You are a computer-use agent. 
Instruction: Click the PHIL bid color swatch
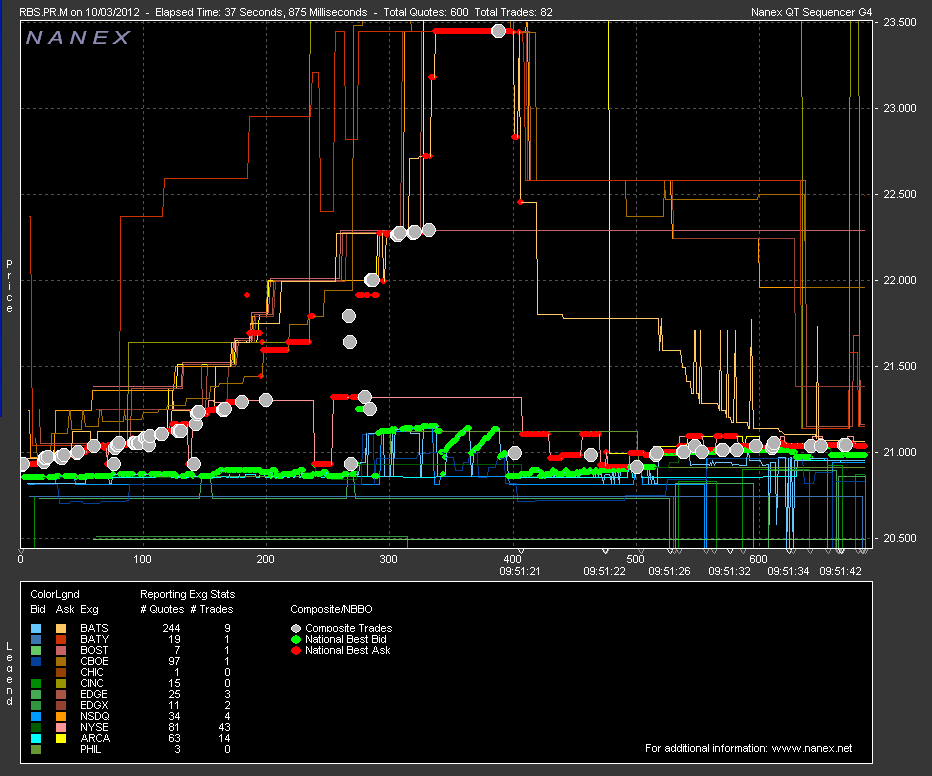(x=36, y=749)
